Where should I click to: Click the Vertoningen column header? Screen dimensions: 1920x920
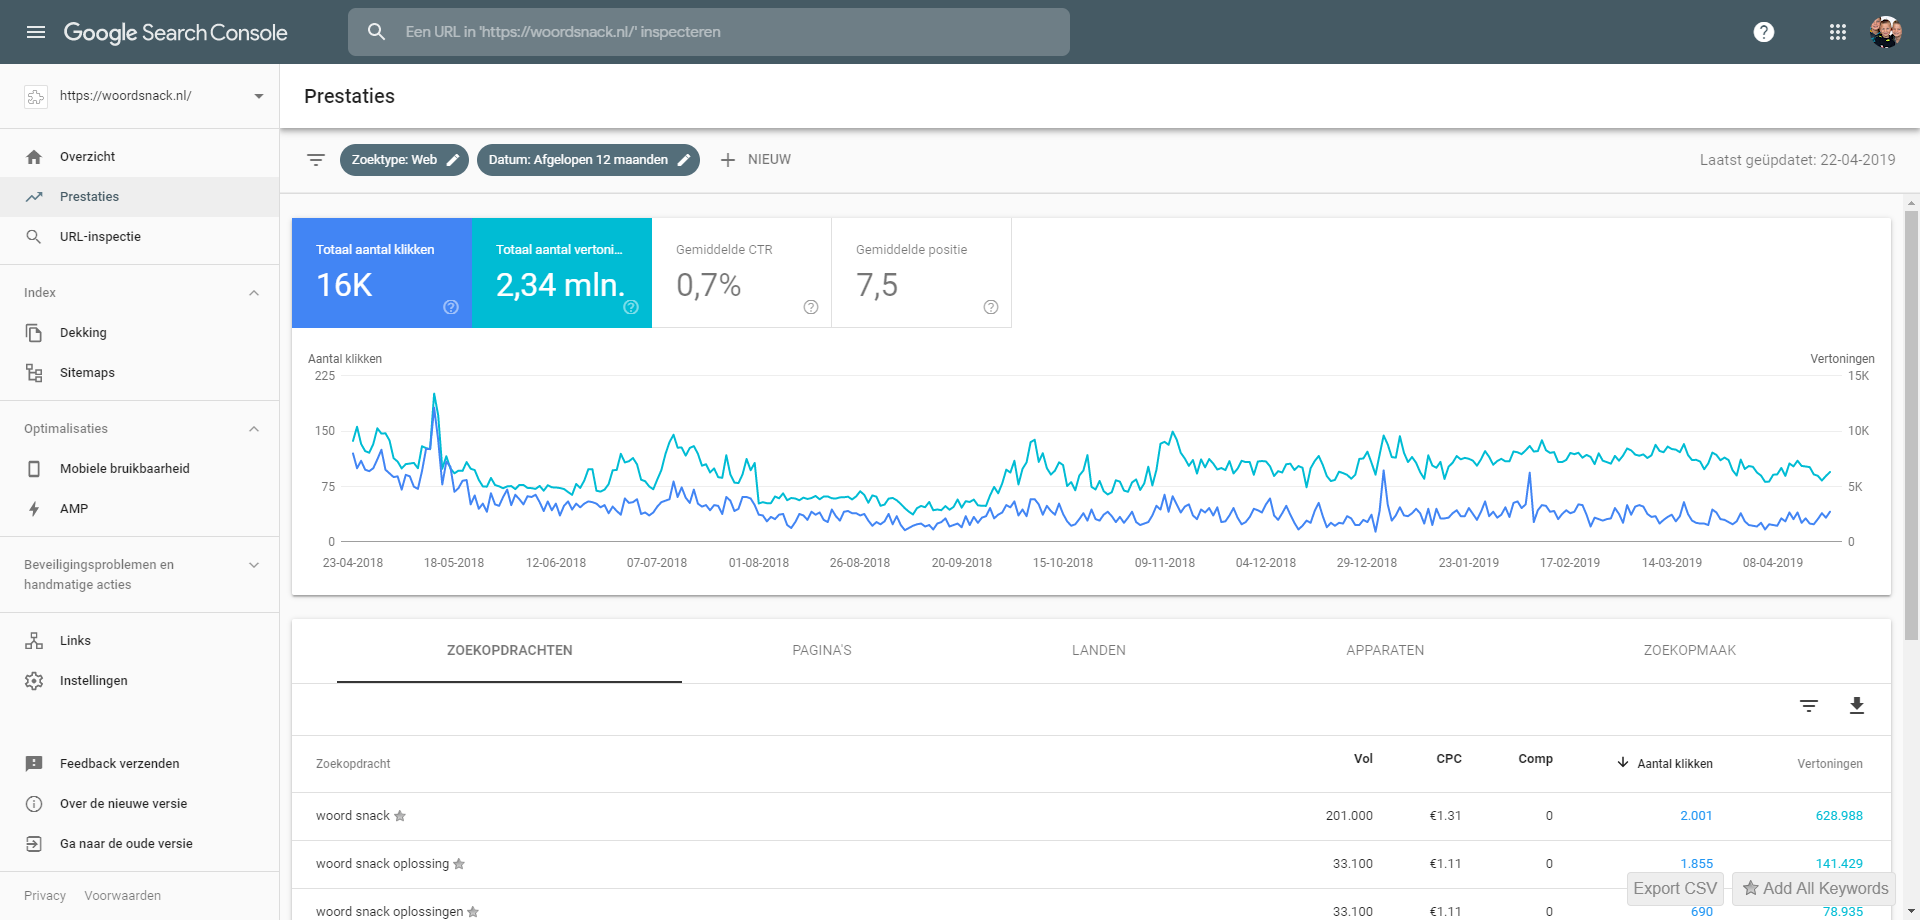pos(1830,764)
